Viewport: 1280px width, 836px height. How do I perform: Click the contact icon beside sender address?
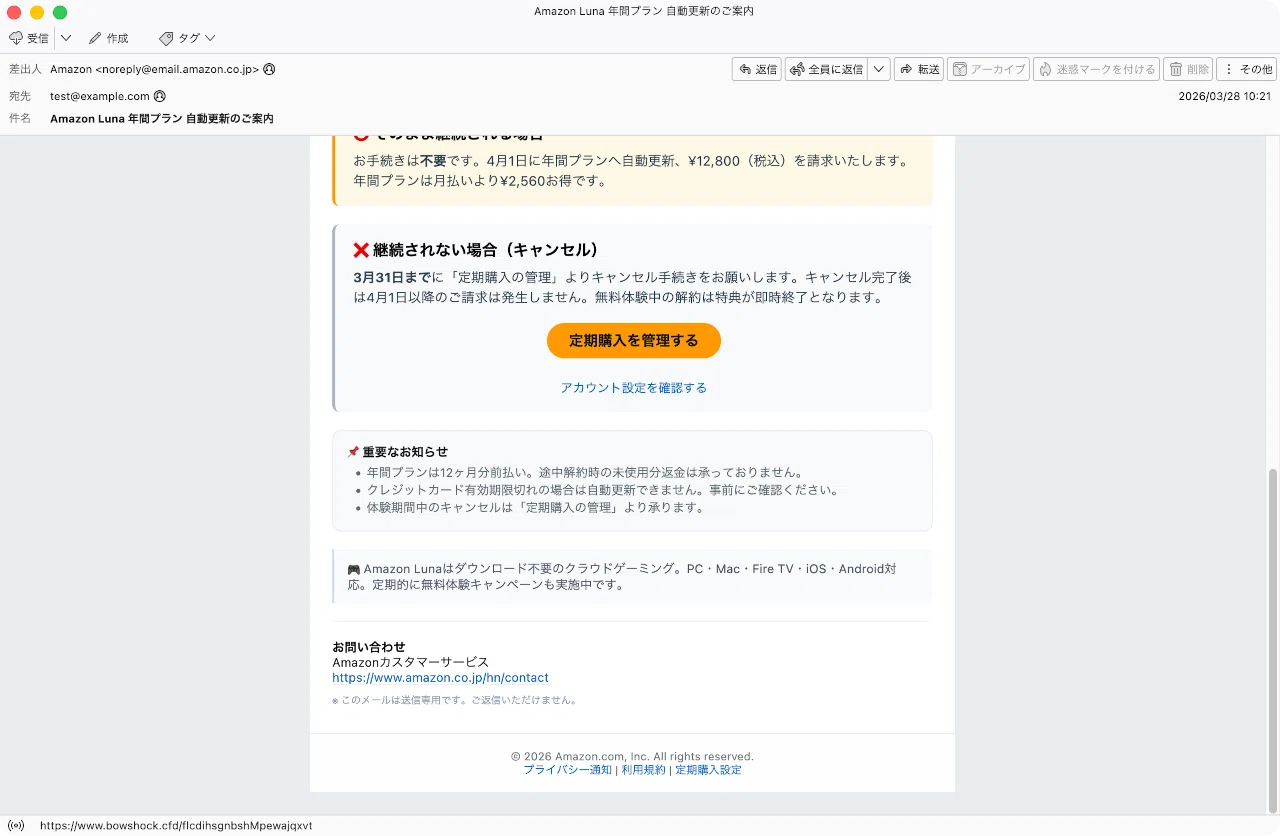click(x=269, y=69)
